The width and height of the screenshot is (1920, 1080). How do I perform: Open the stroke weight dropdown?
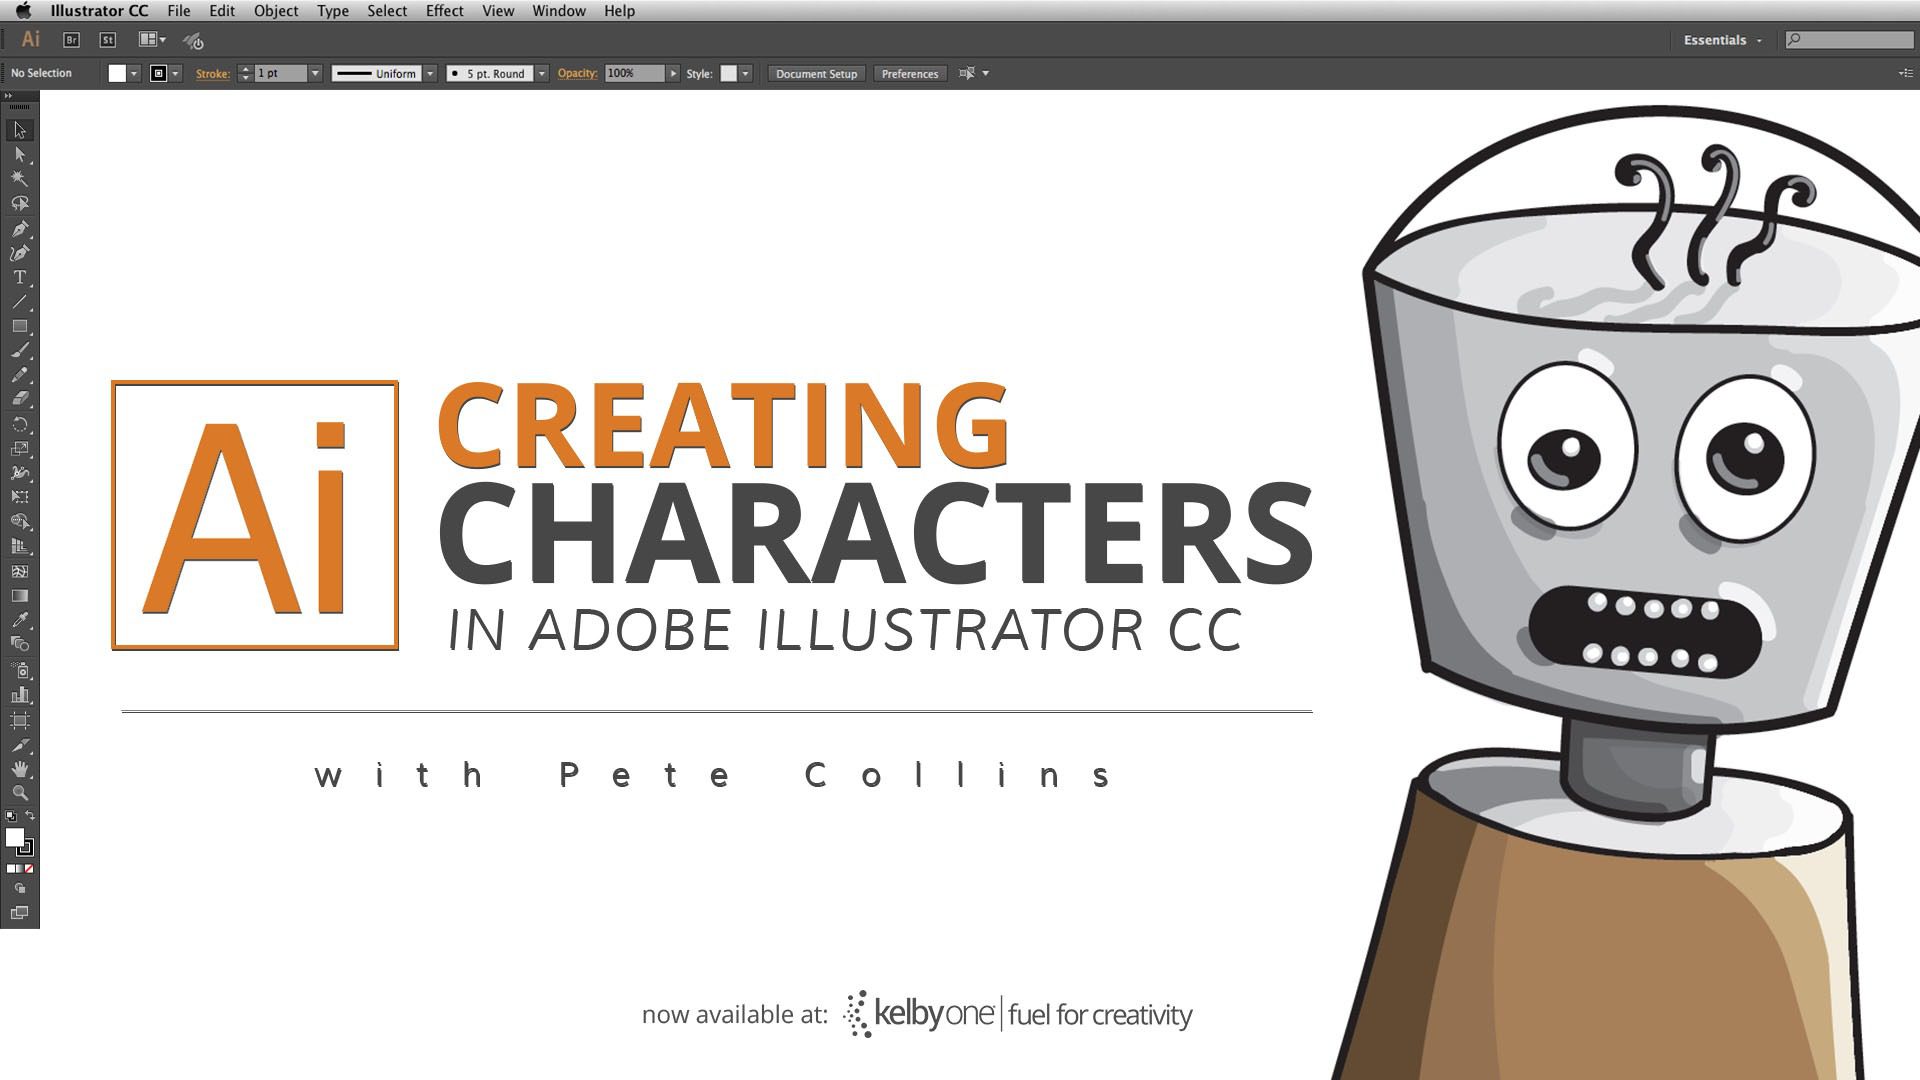pos(315,73)
